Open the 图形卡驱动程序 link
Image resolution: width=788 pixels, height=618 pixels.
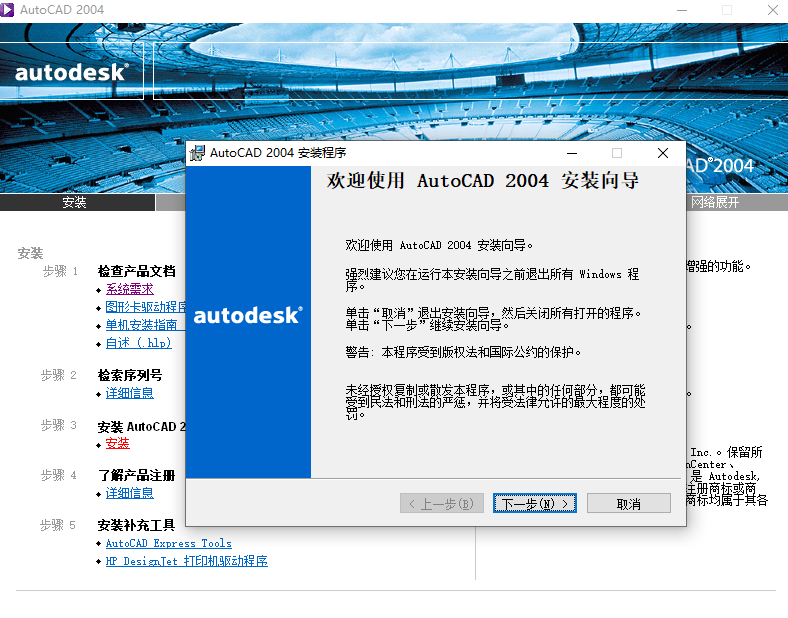tap(145, 306)
